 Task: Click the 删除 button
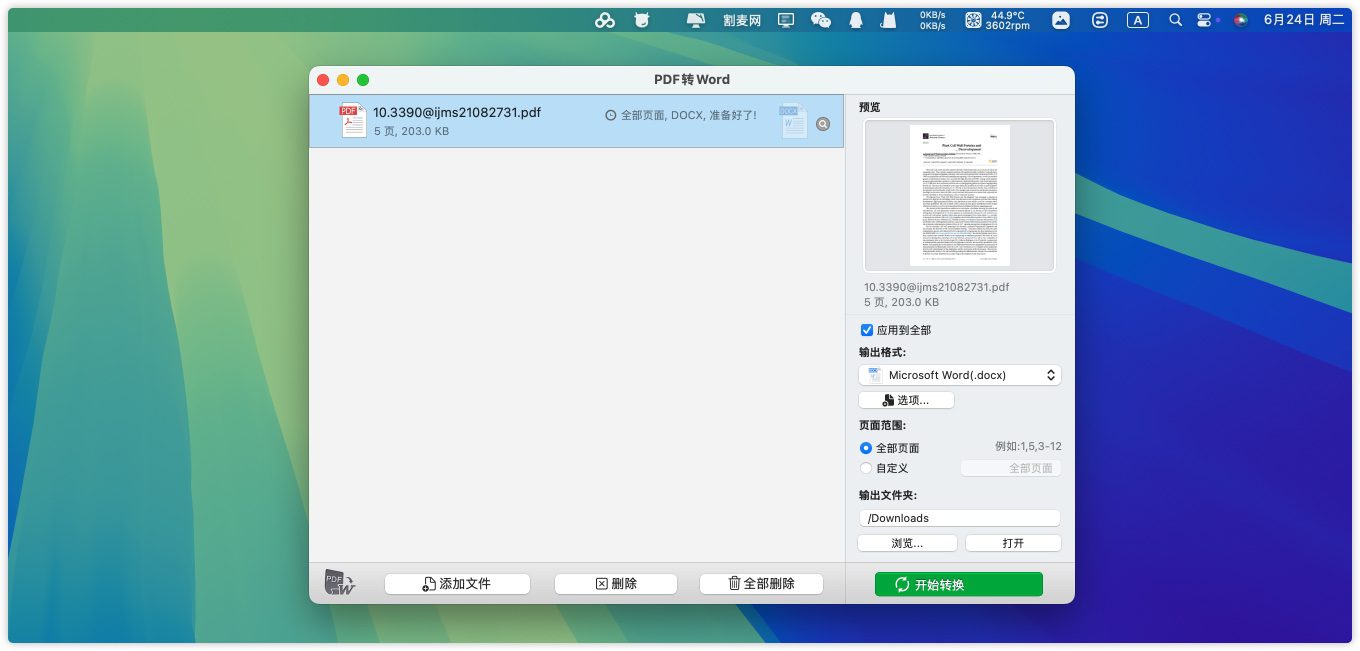pyautogui.click(x=616, y=584)
